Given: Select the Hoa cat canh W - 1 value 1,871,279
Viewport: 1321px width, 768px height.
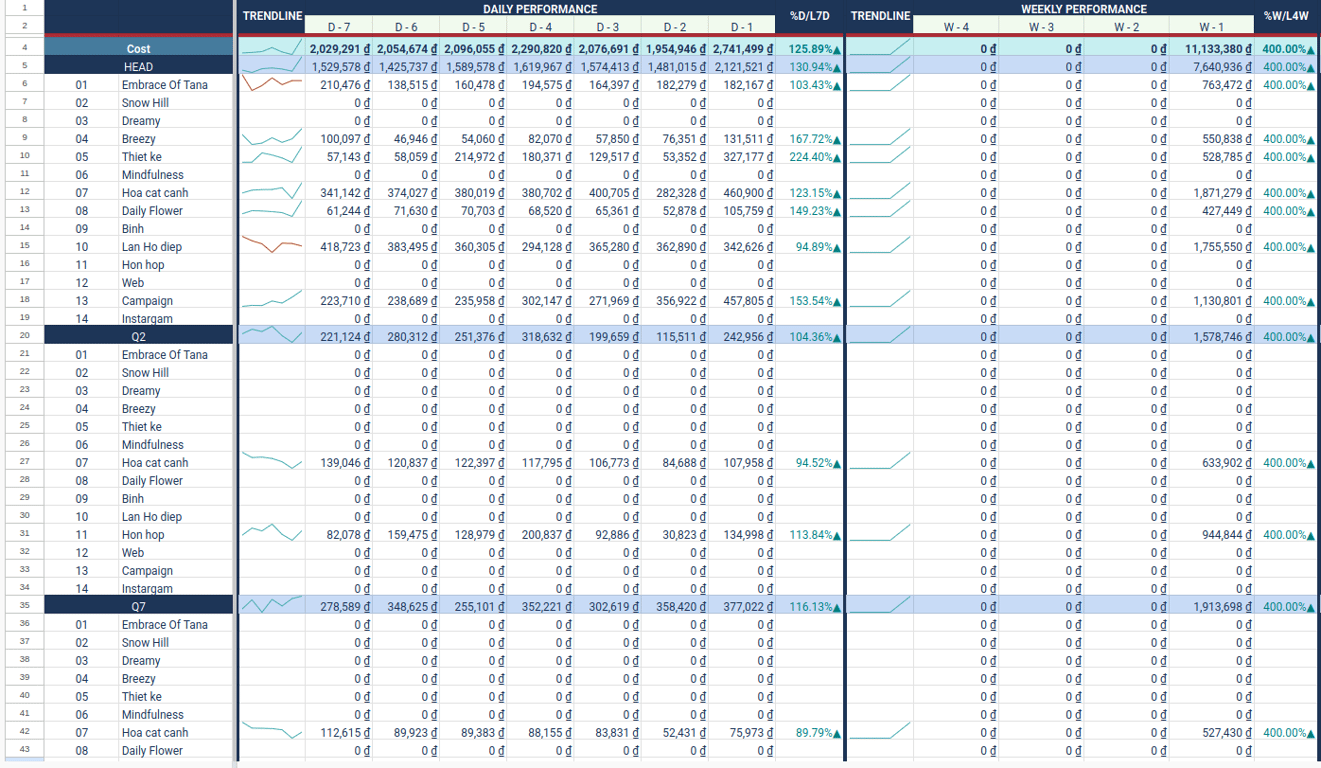Looking at the screenshot, I should tap(1211, 192).
